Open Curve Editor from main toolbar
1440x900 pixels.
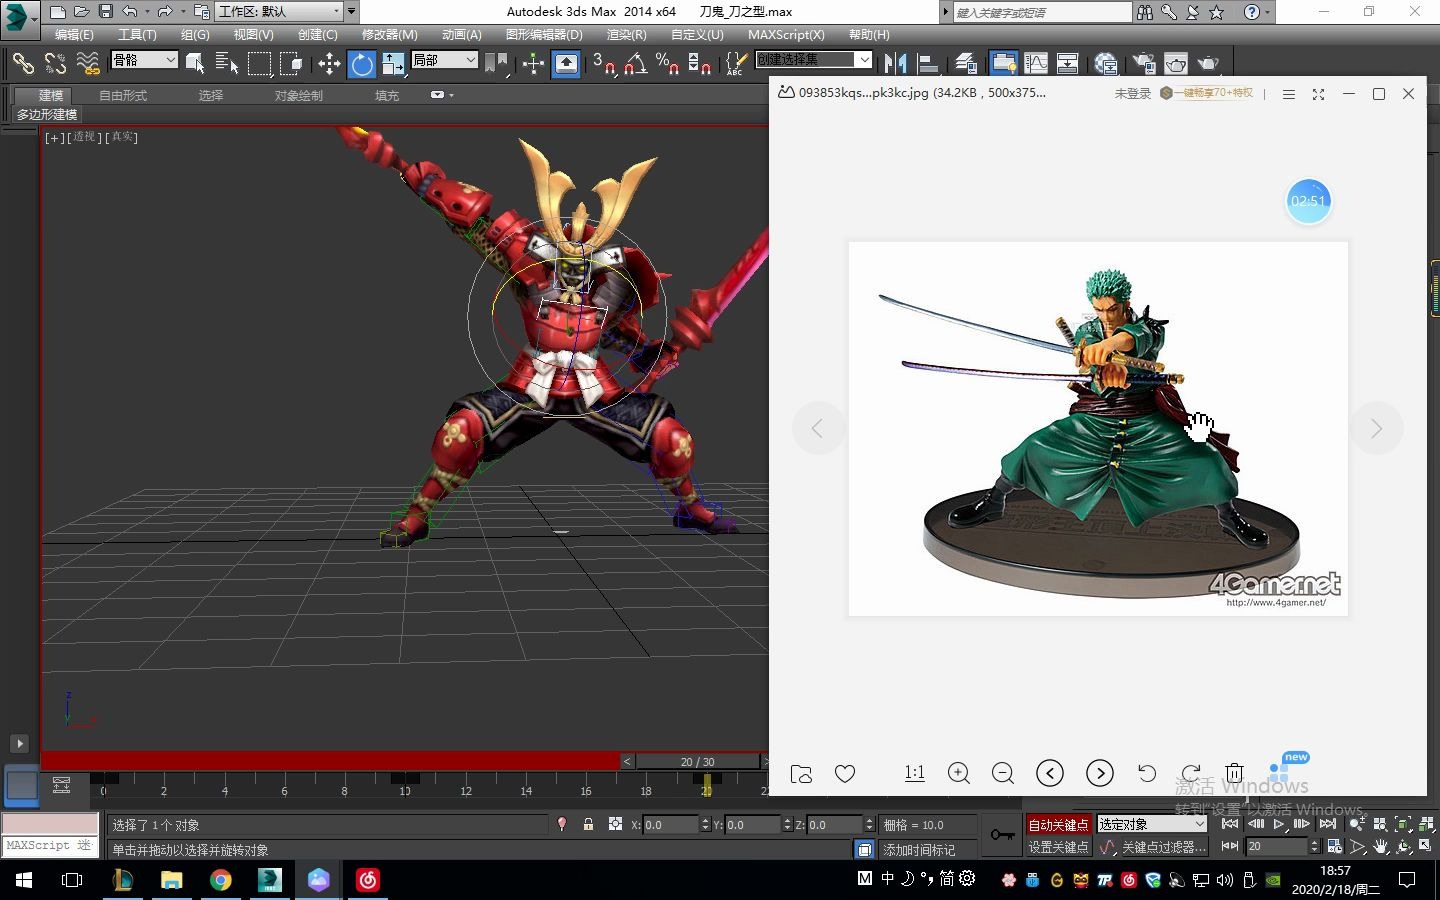1036,64
